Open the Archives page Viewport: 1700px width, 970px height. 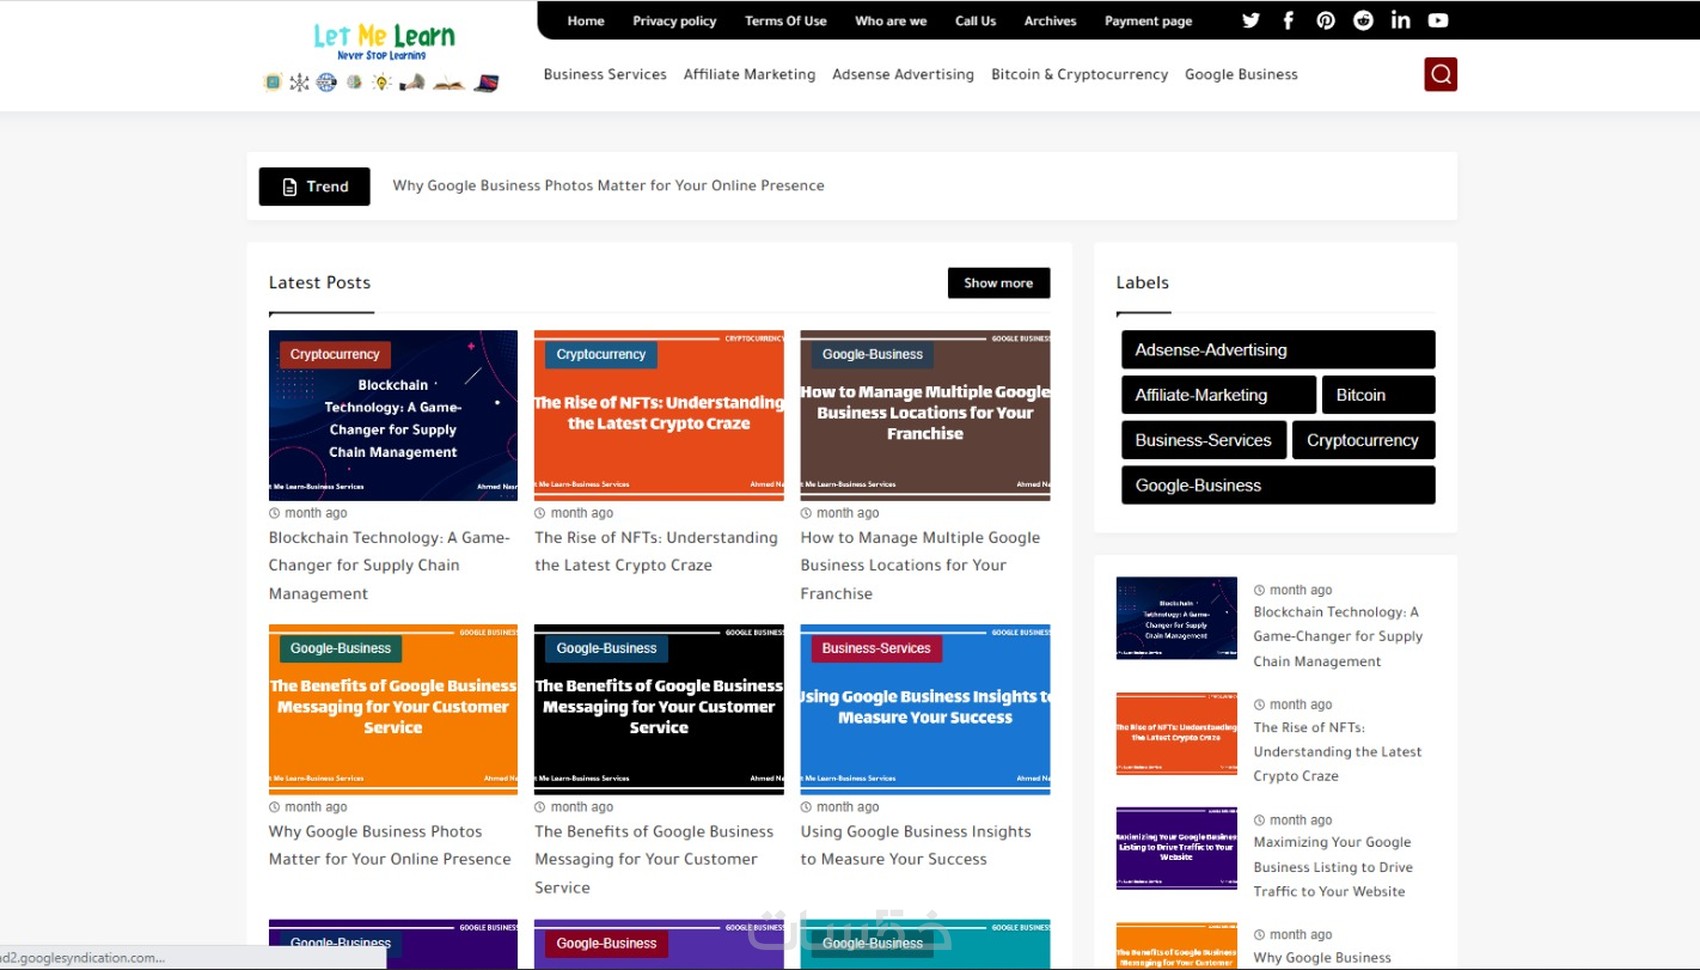click(x=1050, y=21)
